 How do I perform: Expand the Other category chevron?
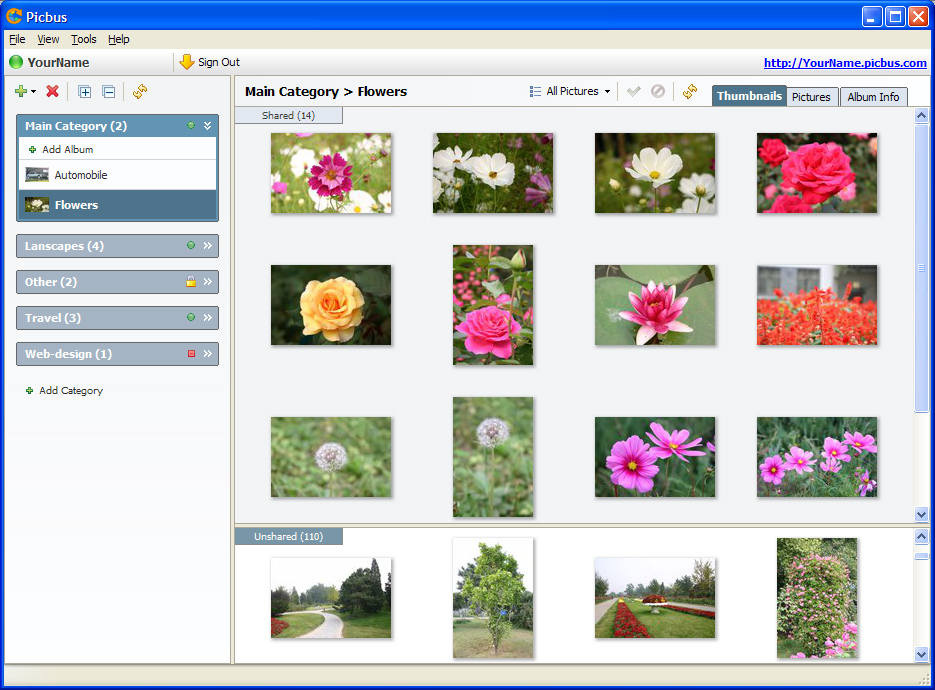[x=208, y=281]
